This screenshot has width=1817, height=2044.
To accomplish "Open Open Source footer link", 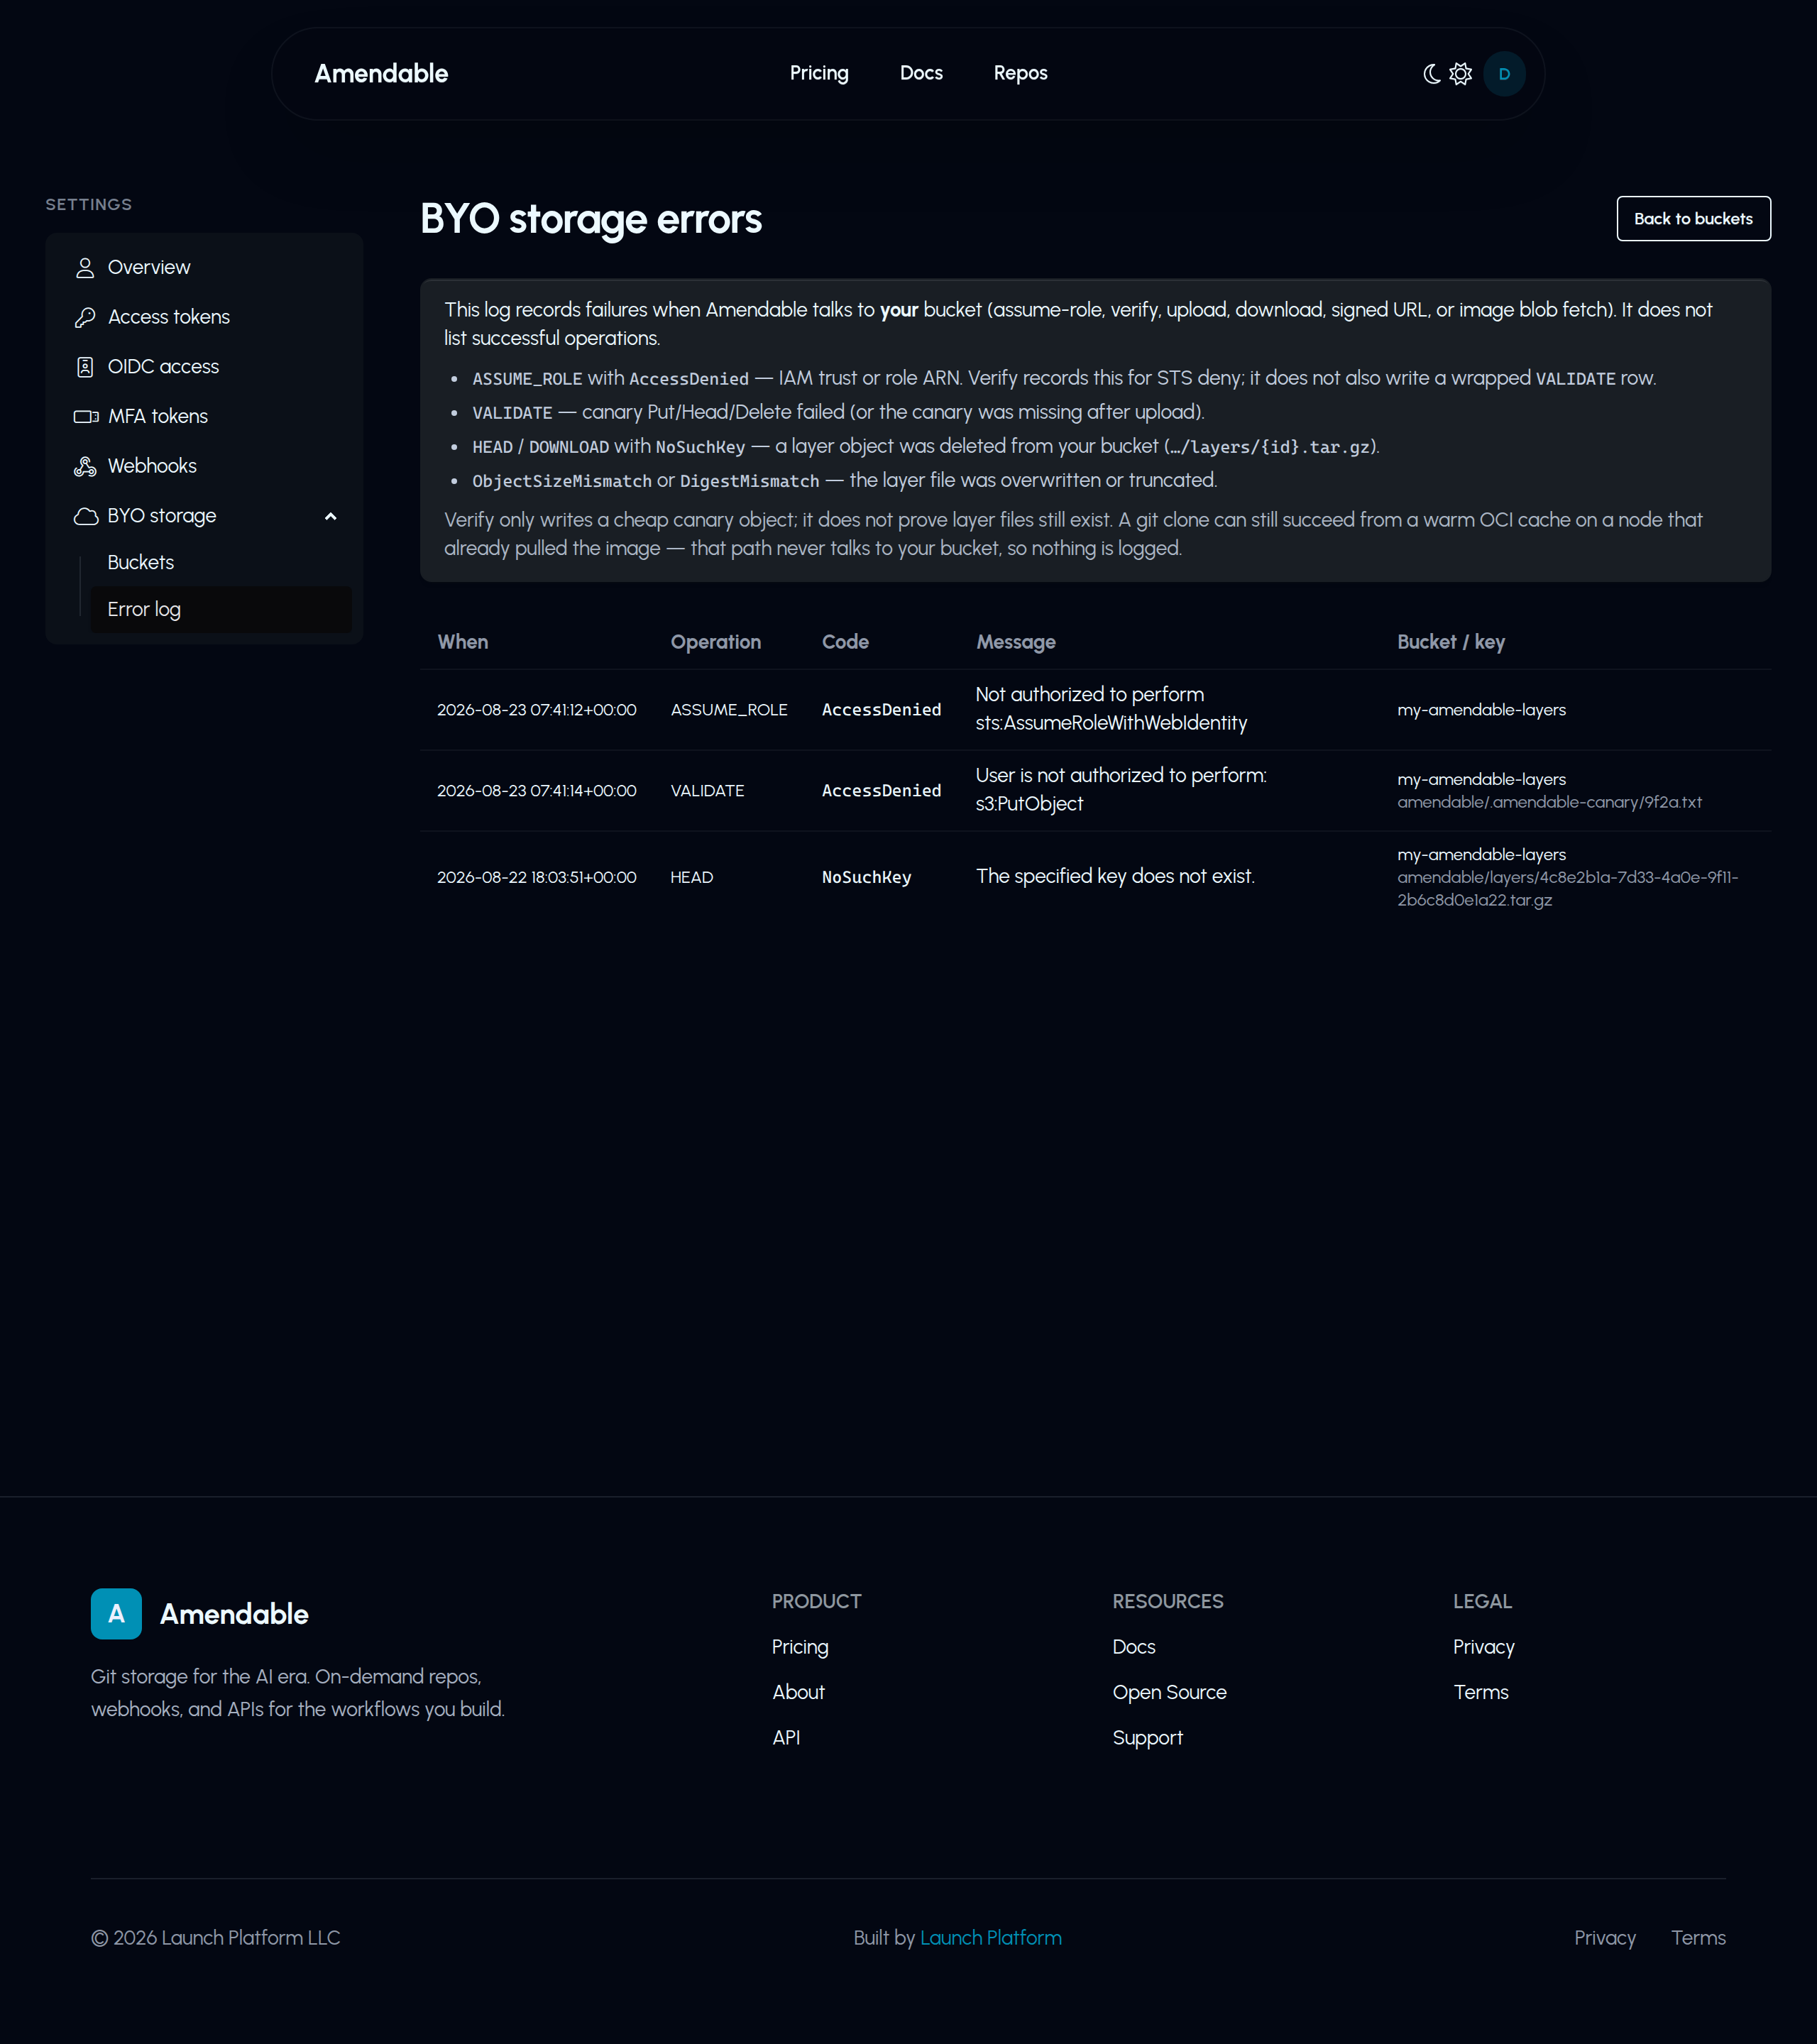I will tap(1169, 1692).
